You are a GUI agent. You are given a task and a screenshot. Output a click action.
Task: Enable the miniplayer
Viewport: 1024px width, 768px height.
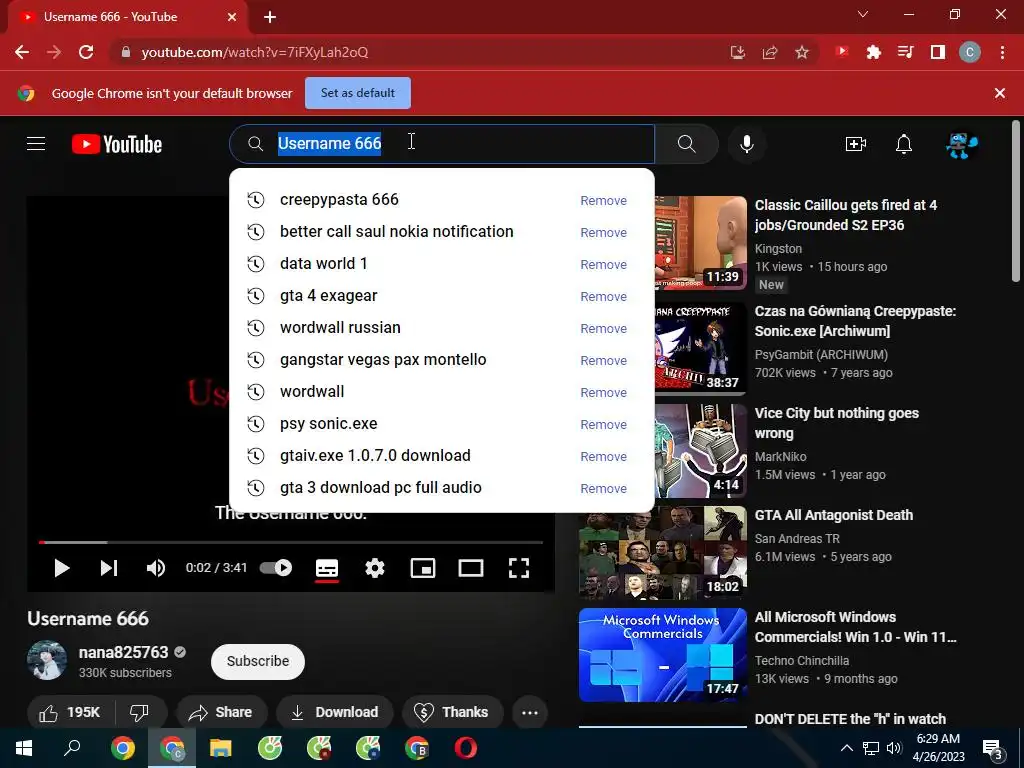pyautogui.click(x=423, y=568)
